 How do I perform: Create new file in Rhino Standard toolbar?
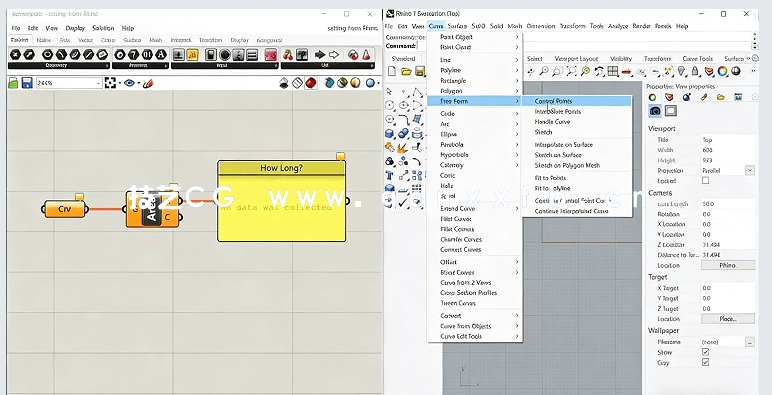pyautogui.click(x=392, y=72)
